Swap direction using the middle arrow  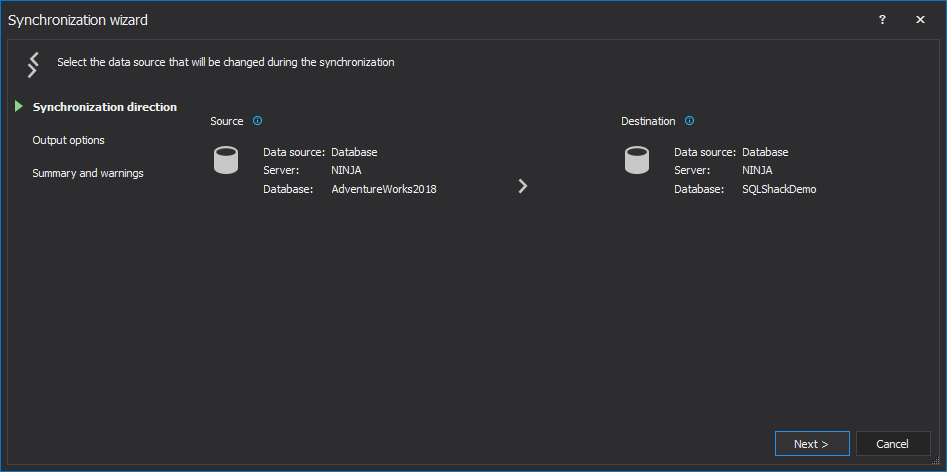click(522, 186)
